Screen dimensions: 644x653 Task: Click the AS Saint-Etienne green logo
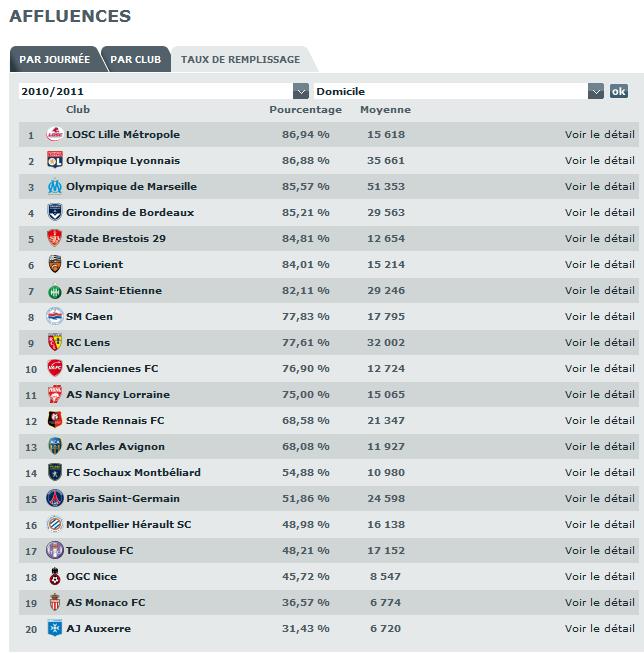[x=55, y=291]
